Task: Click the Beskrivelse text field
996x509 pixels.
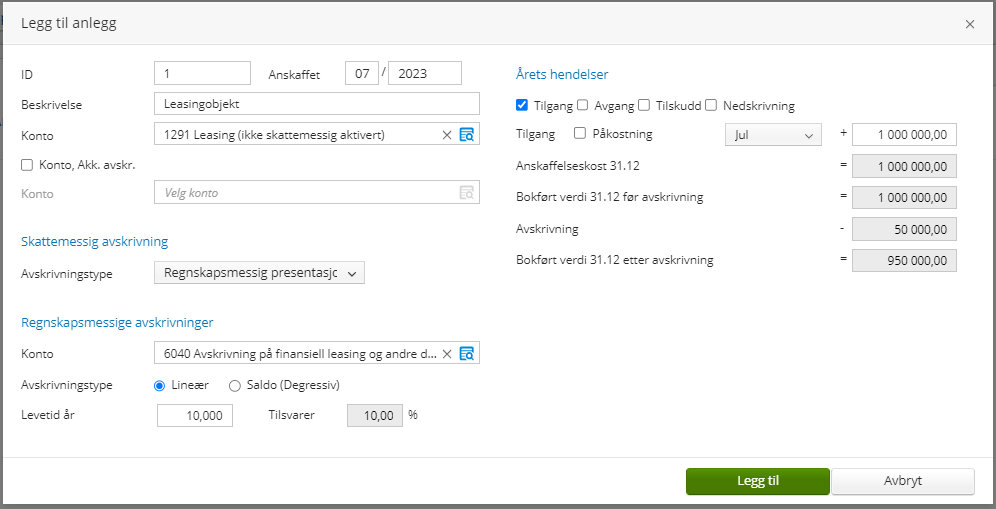Action: (317, 104)
